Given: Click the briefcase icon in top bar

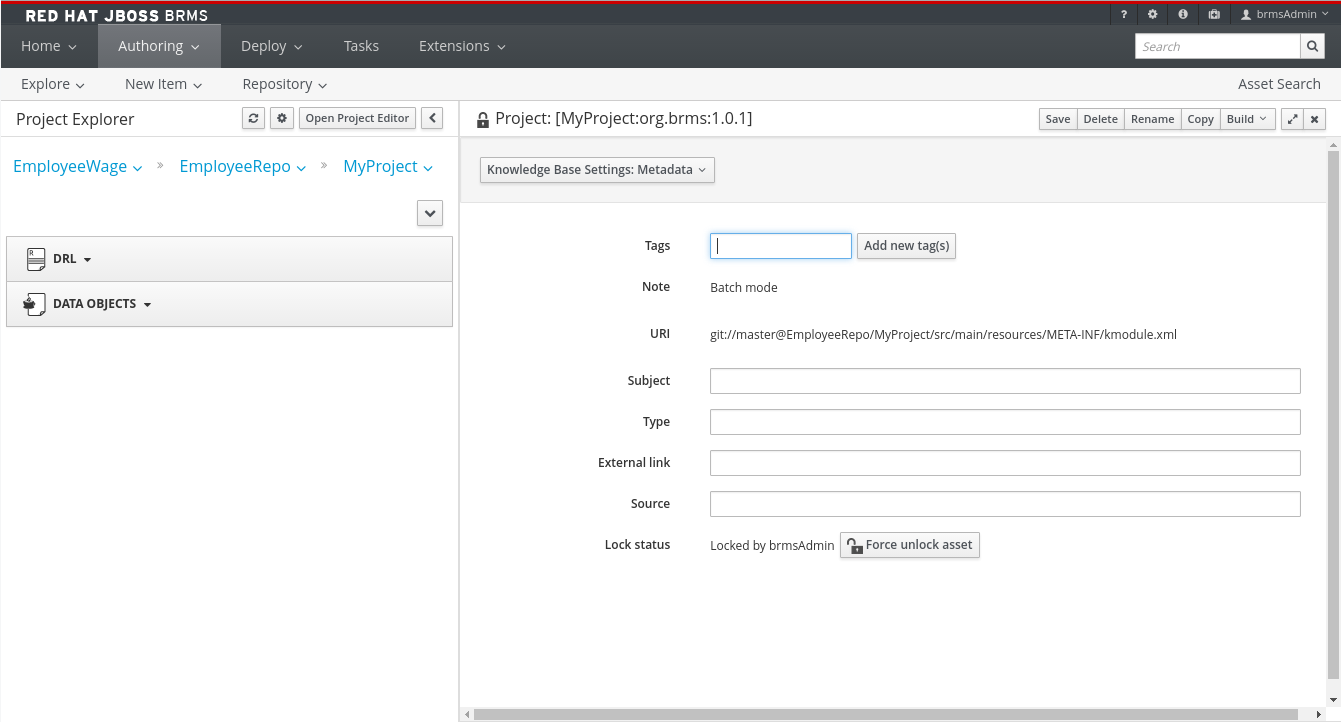Looking at the screenshot, I should point(1213,15).
